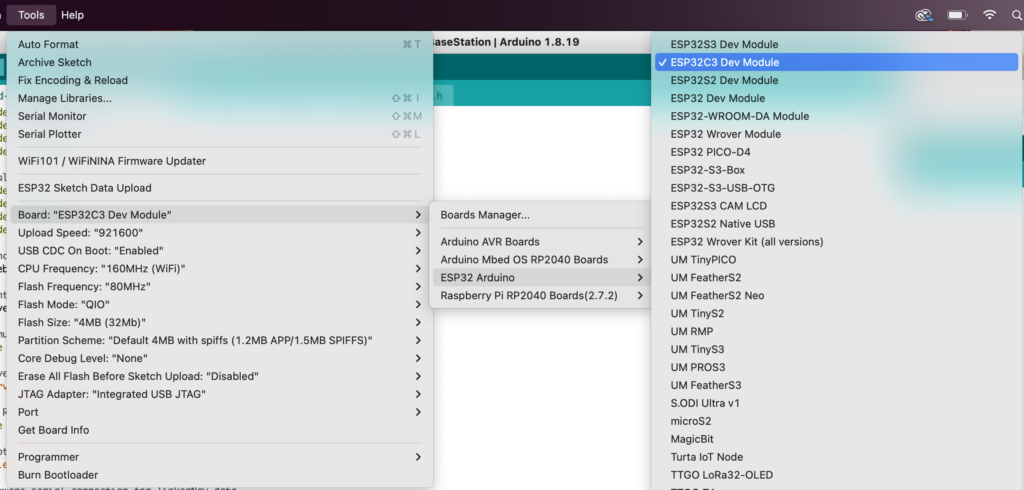Image resolution: width=1024 pixels, height=490 pixels.
Task: Pick S.ODI Ultra v1 board
Action: point(837,403)
